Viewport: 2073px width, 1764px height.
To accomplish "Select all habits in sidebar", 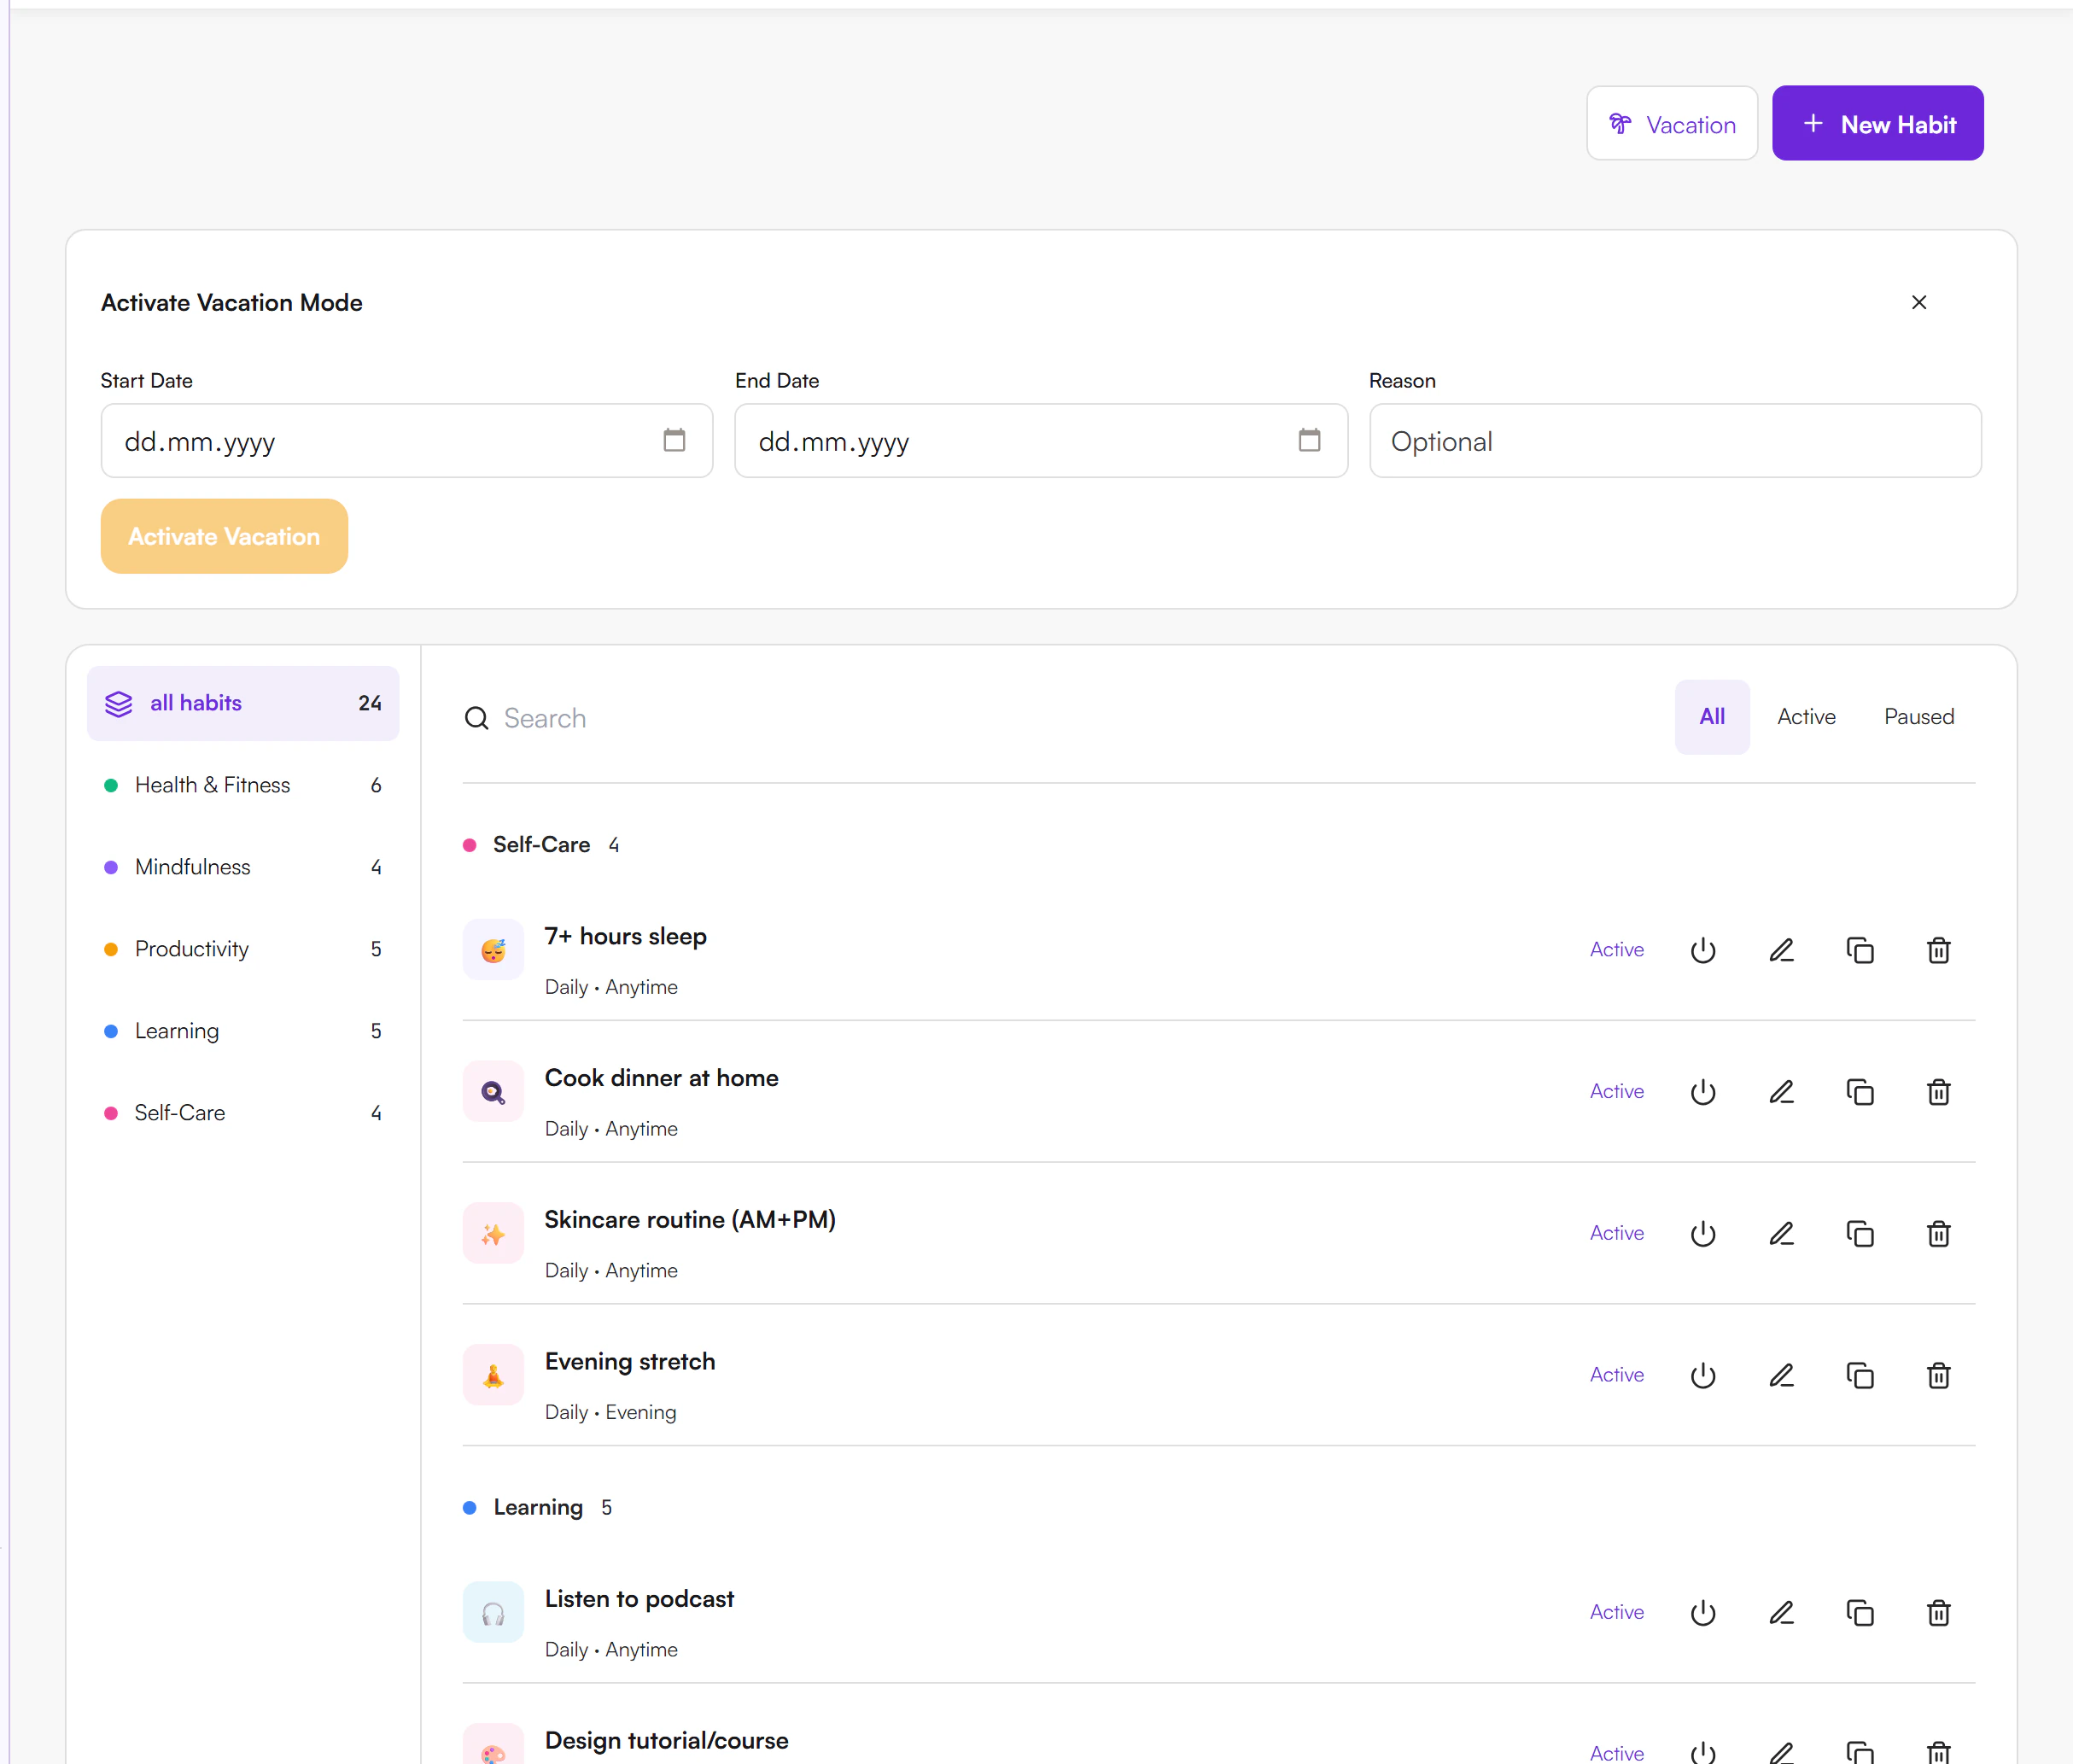I will [243, 703].
